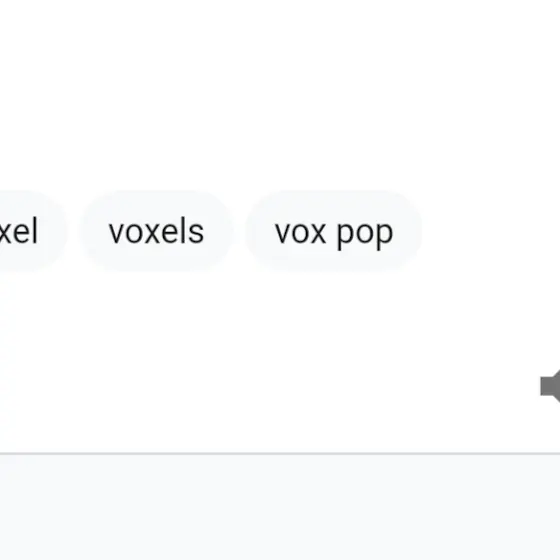Screen dimensions: 560x560
Task: Play pronunciation audio via speaker icon
Action: click(x=550, y=386)
